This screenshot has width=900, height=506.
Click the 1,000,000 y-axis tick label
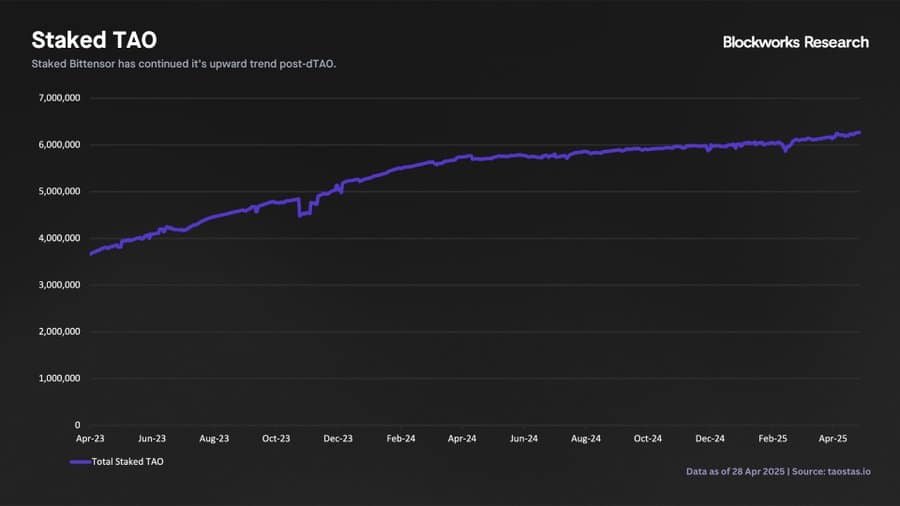click(x=59, y=379)
